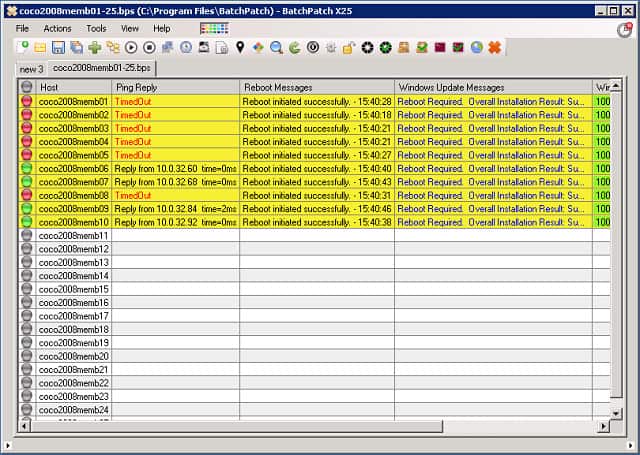Open the Tools menu

click(x=96, y=29)
